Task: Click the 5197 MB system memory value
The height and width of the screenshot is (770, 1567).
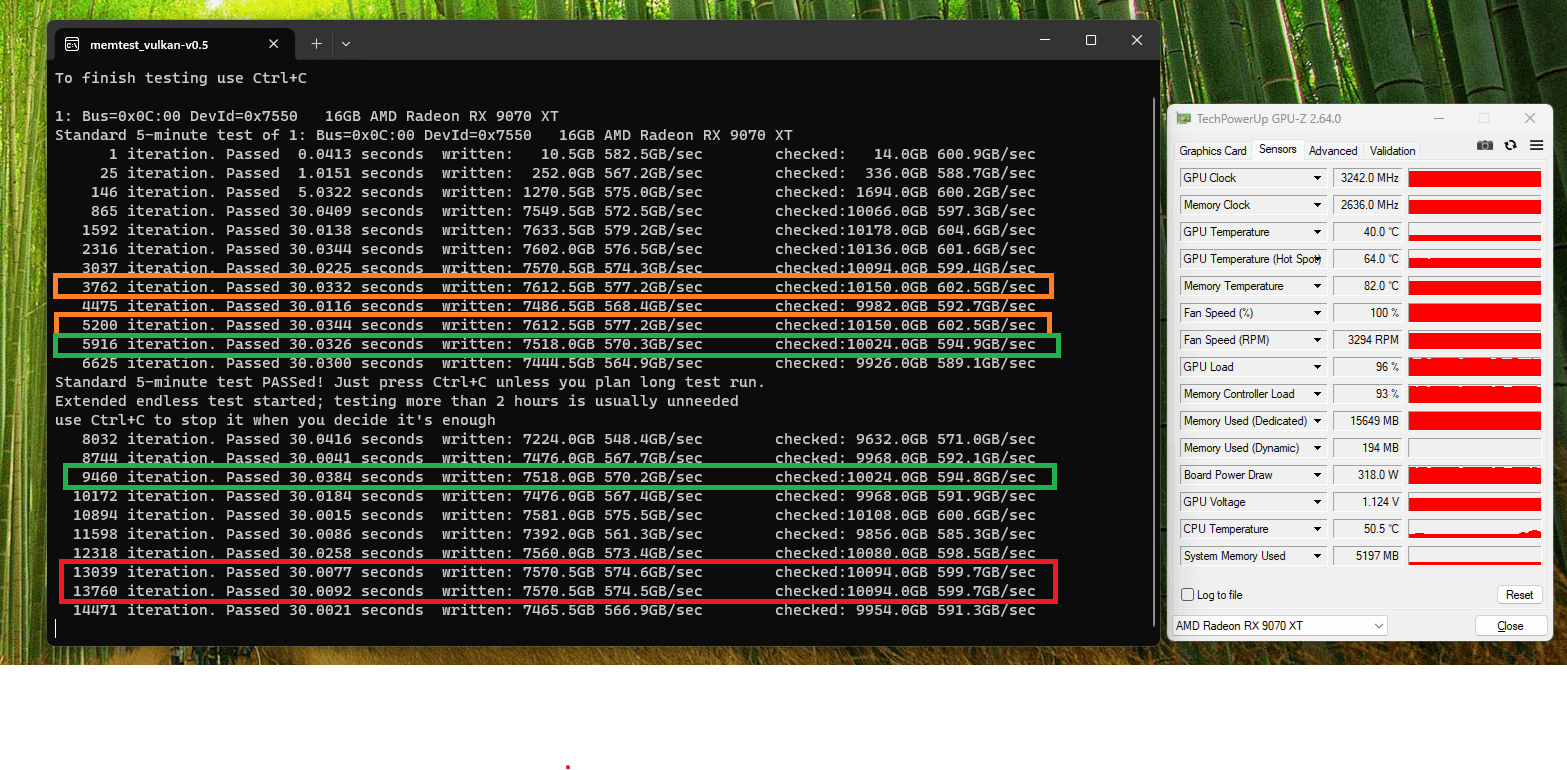Action: 1367,556
